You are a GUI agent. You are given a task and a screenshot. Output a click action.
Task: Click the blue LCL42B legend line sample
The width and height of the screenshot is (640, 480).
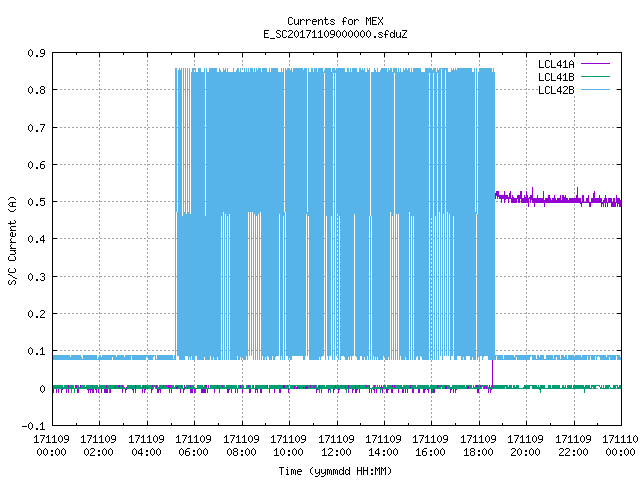pos(596,89)
